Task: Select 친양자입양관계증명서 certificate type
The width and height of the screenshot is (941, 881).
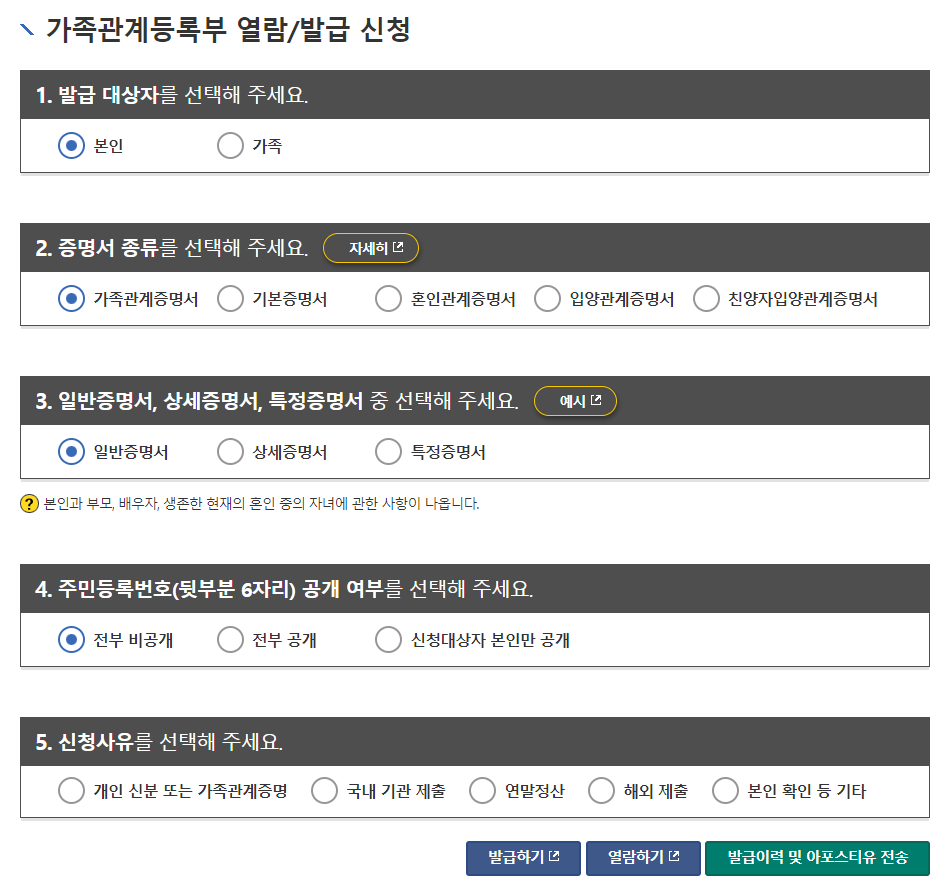Action: coord(706,299)
